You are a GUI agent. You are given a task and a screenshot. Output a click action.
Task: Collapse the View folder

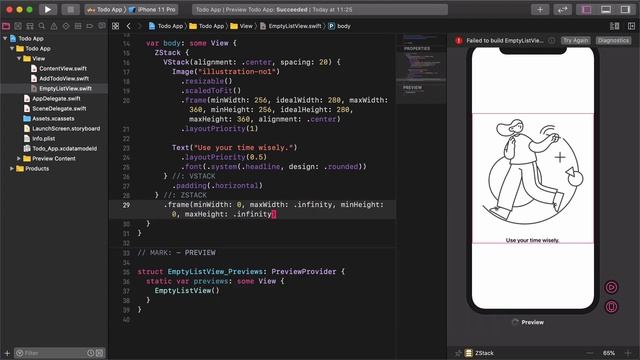19,58
